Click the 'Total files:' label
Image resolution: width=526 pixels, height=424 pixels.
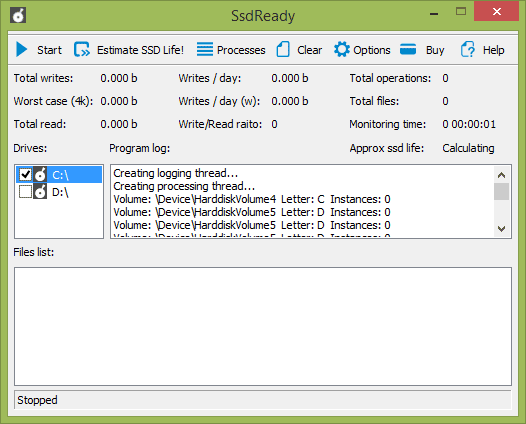pyautogui.click(x=374, y=101)
